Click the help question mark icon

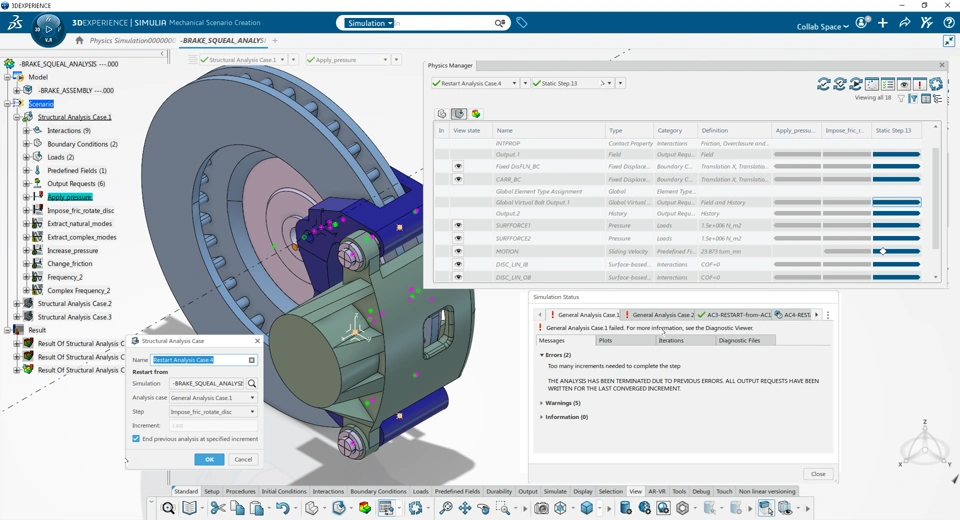[x=949, y=23]
